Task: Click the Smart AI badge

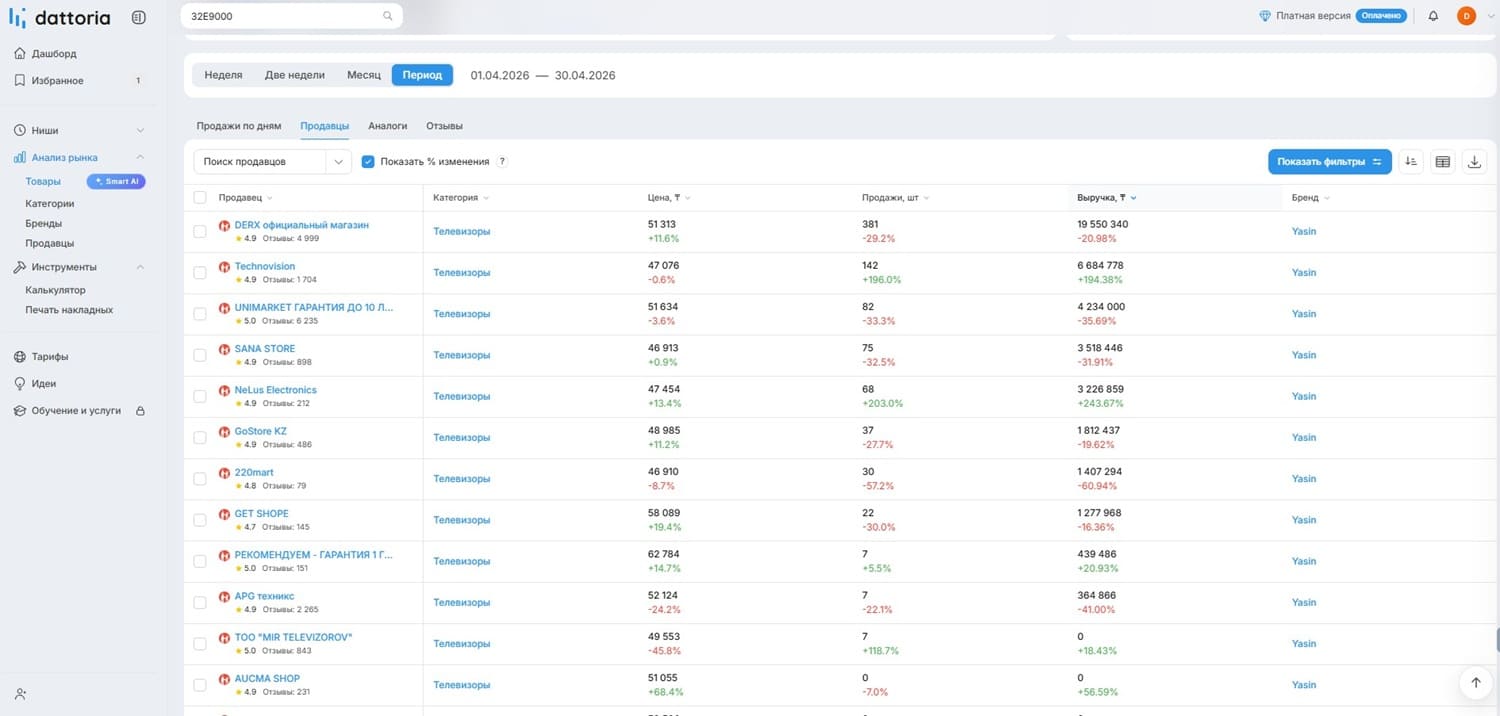Action: pyautogui.click(x=116, y=181)
